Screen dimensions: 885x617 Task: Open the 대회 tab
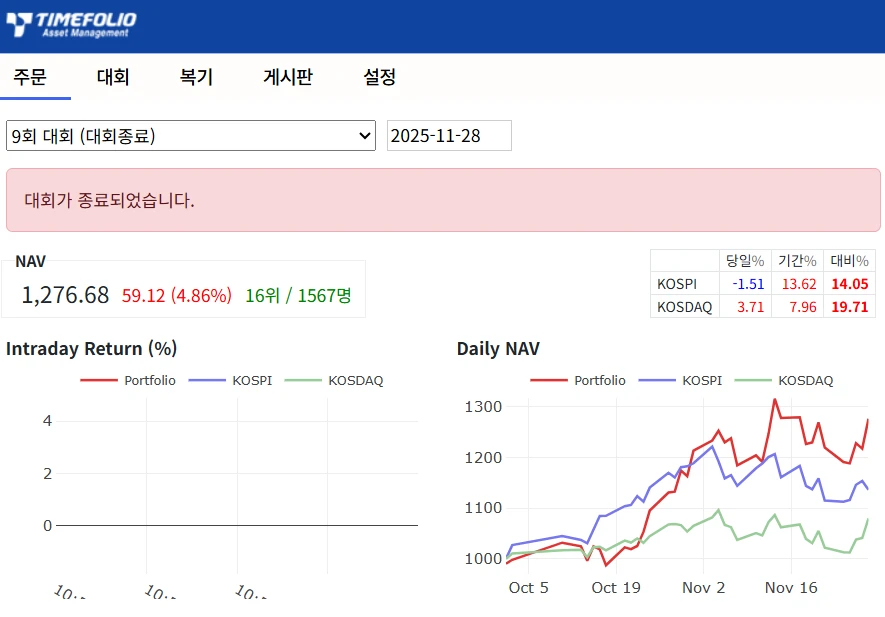click(x=113, y=77)
